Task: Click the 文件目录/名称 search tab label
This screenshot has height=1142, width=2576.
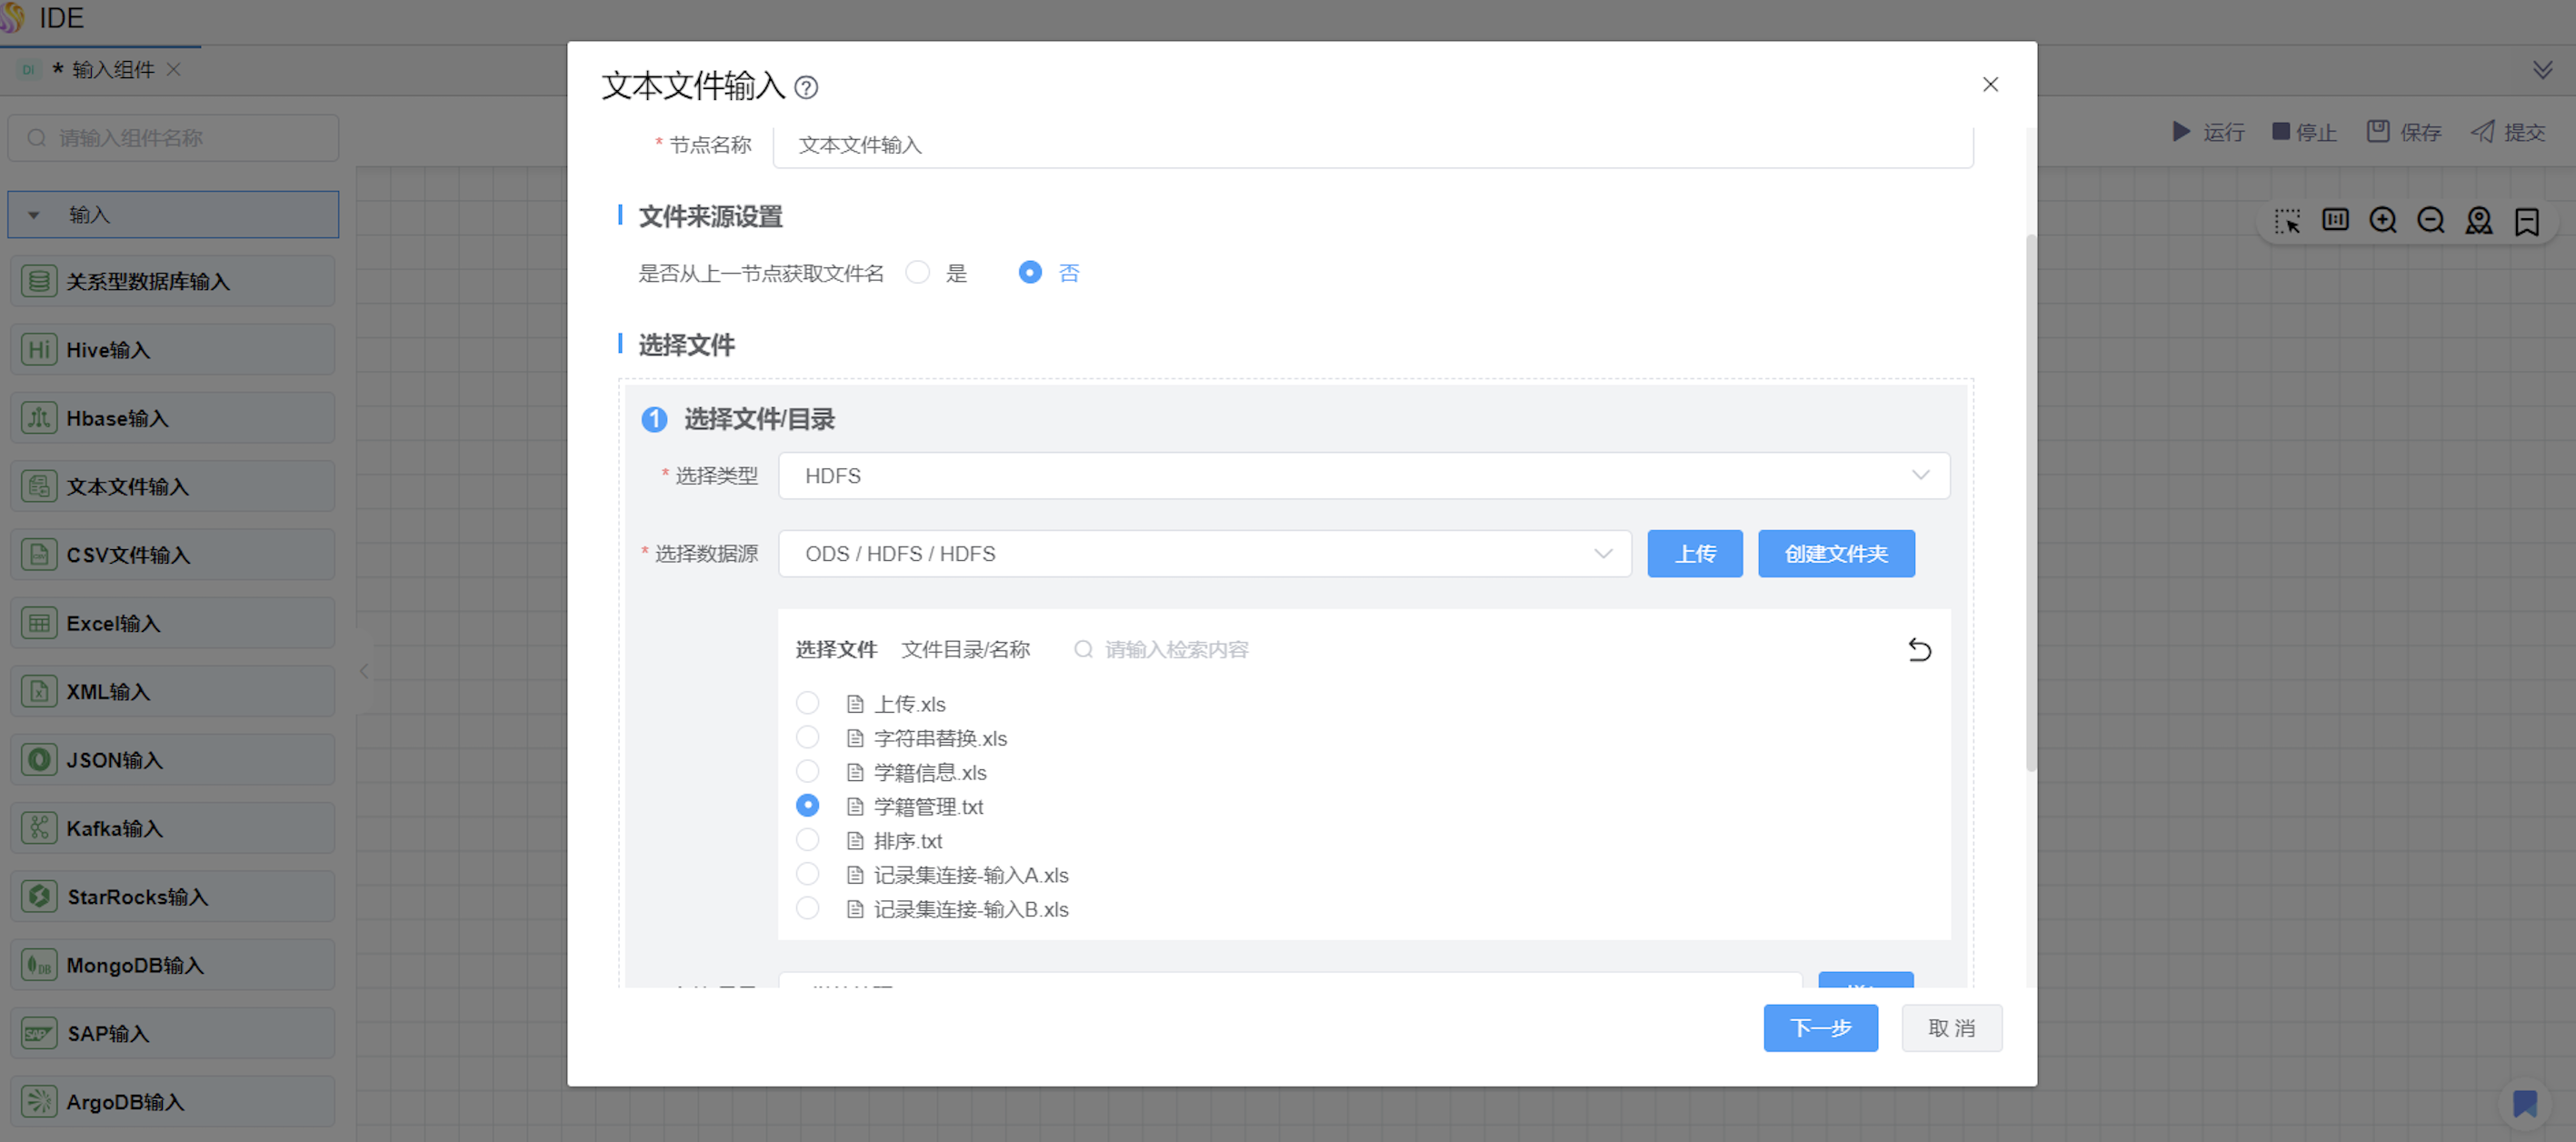Action: pos(965,650)
